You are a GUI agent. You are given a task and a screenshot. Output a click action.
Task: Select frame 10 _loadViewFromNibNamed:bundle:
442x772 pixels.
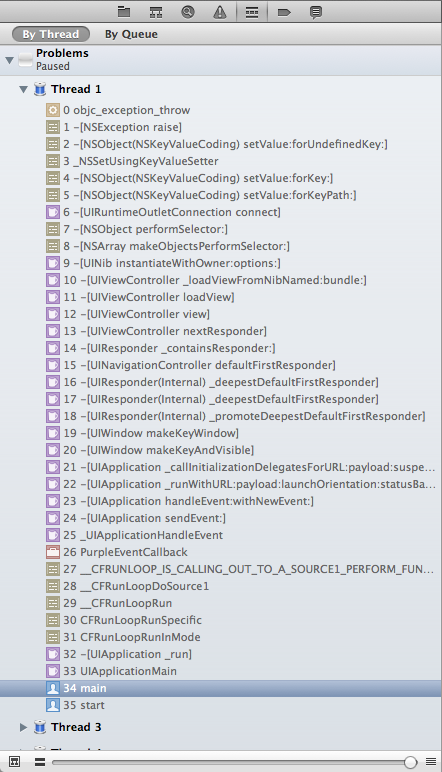pyautogui.click(x=221, y=280)
